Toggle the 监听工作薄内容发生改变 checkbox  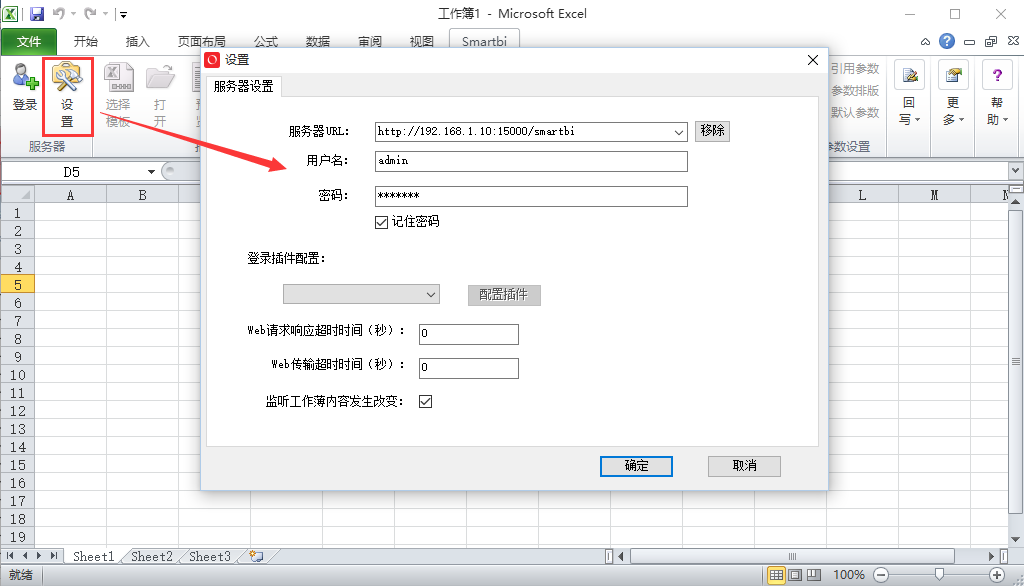pyautogui.click(x=425, y=402)
